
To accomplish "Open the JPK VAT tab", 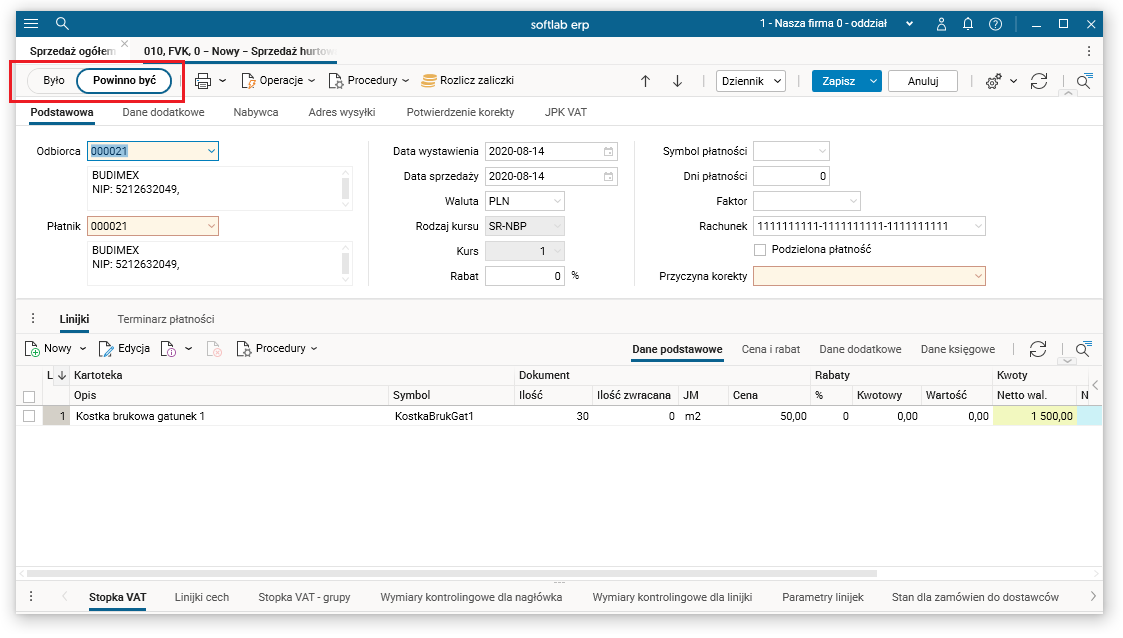I will click(566, 112).
